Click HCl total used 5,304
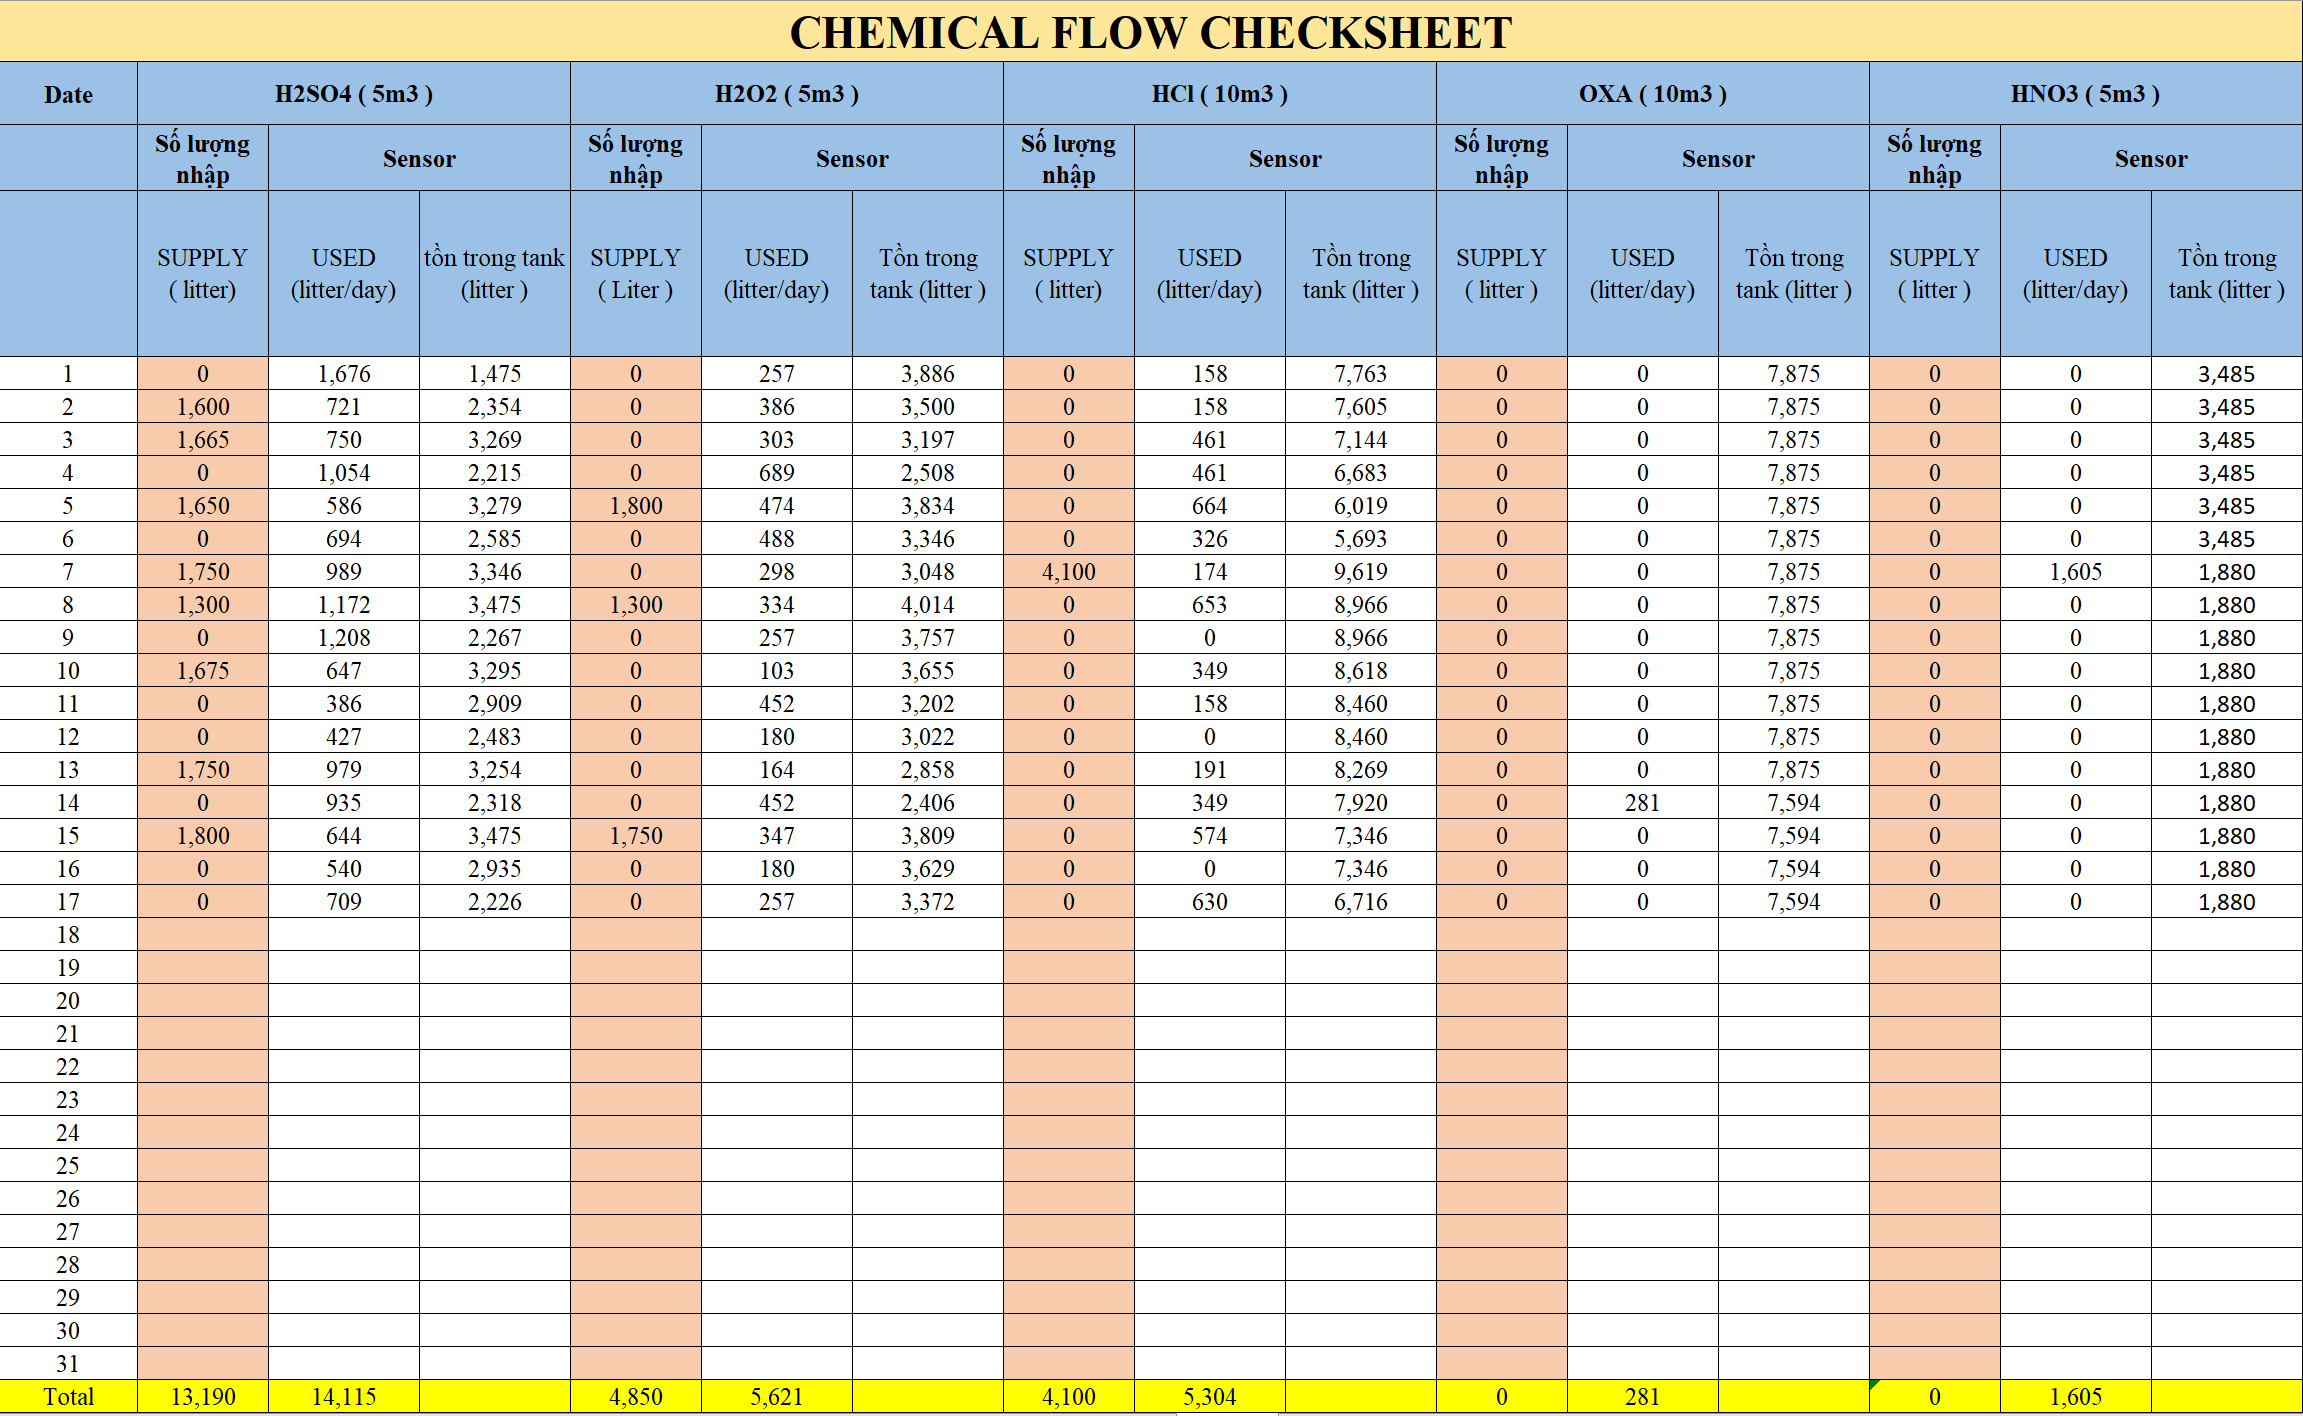 coord(1210,1397)
